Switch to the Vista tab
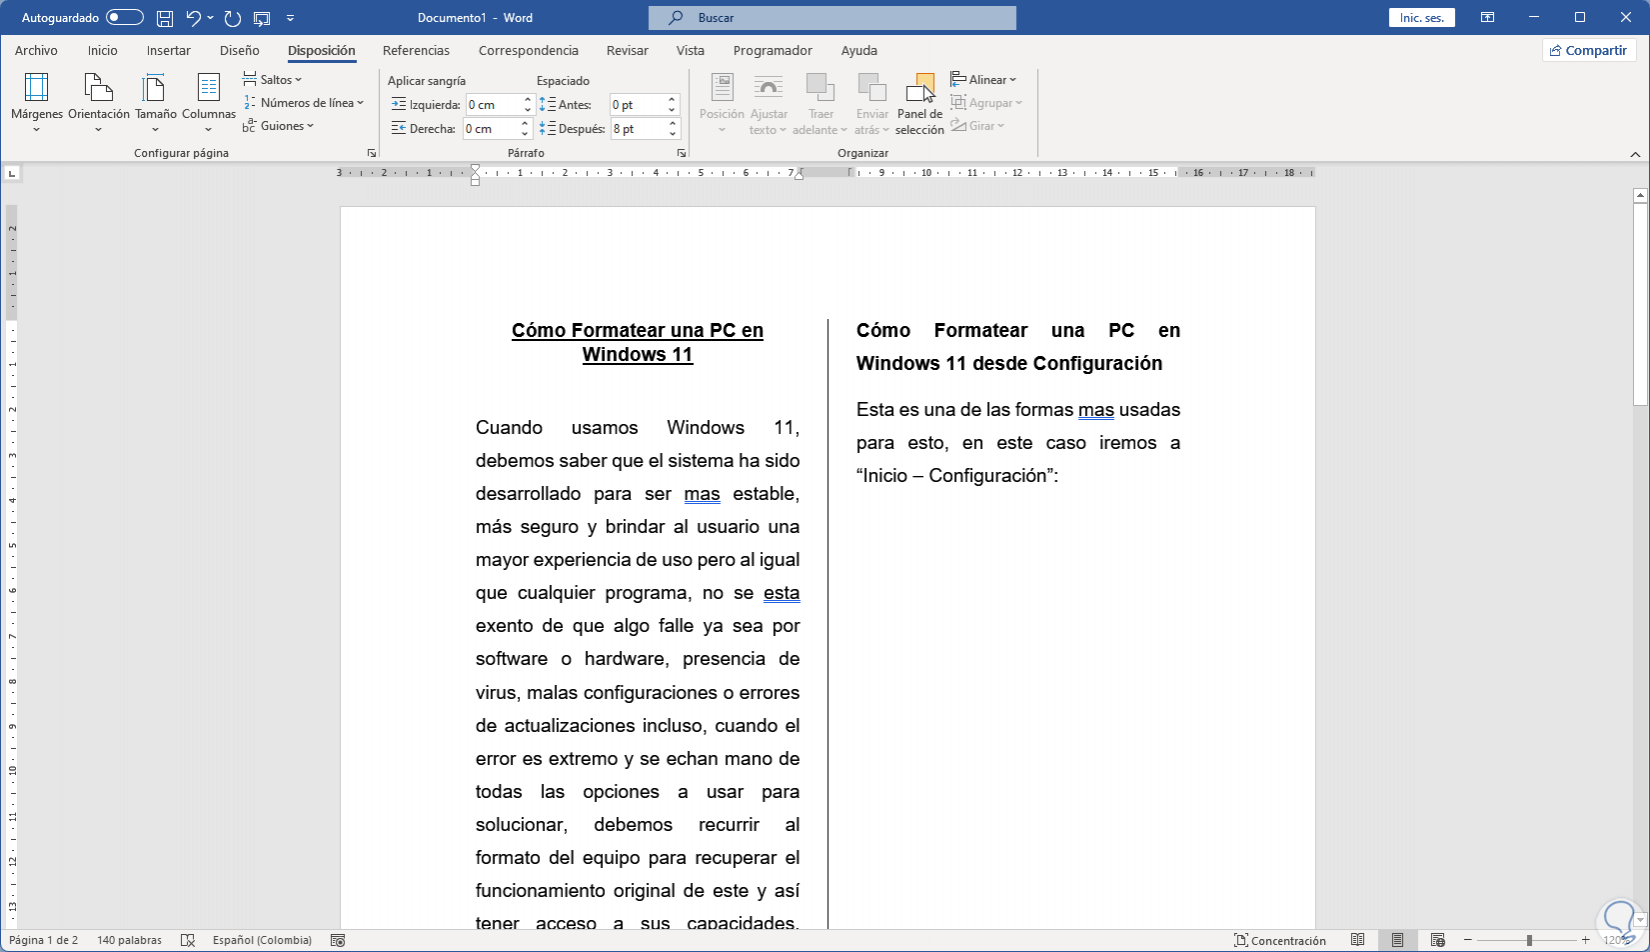The width and height of the screenshot is (1650, 952). coord(690,50)
